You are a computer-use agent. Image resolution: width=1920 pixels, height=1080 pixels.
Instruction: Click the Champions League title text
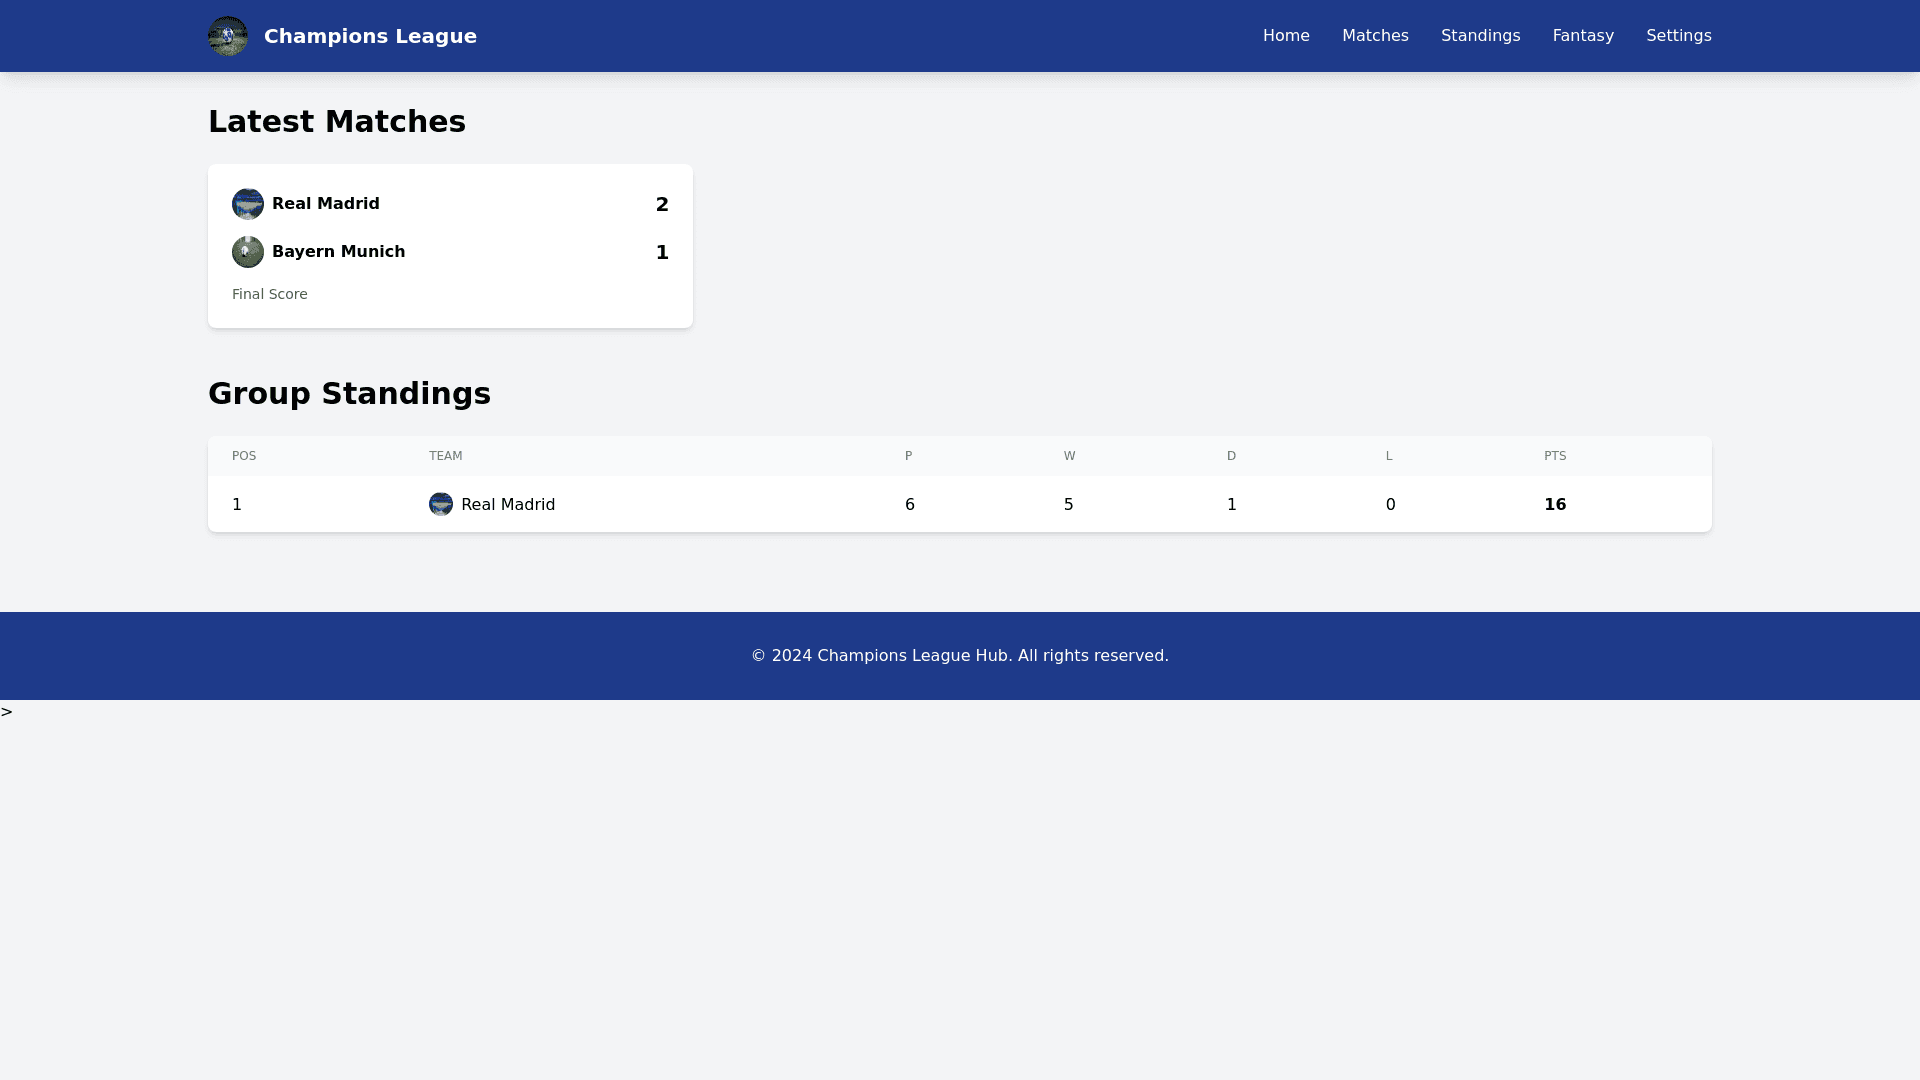pyautogui.click(x=370, y=36)
